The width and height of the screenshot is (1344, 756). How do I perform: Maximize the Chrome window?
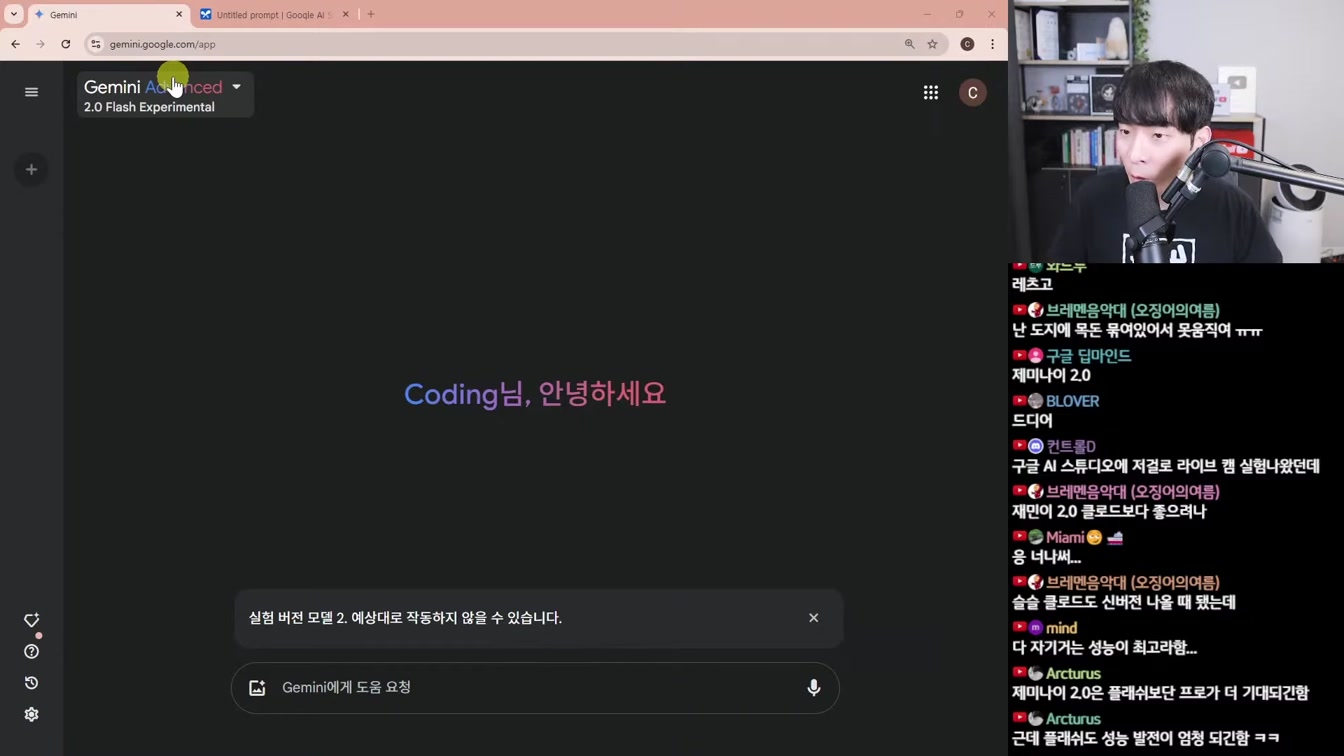[959, 14]
